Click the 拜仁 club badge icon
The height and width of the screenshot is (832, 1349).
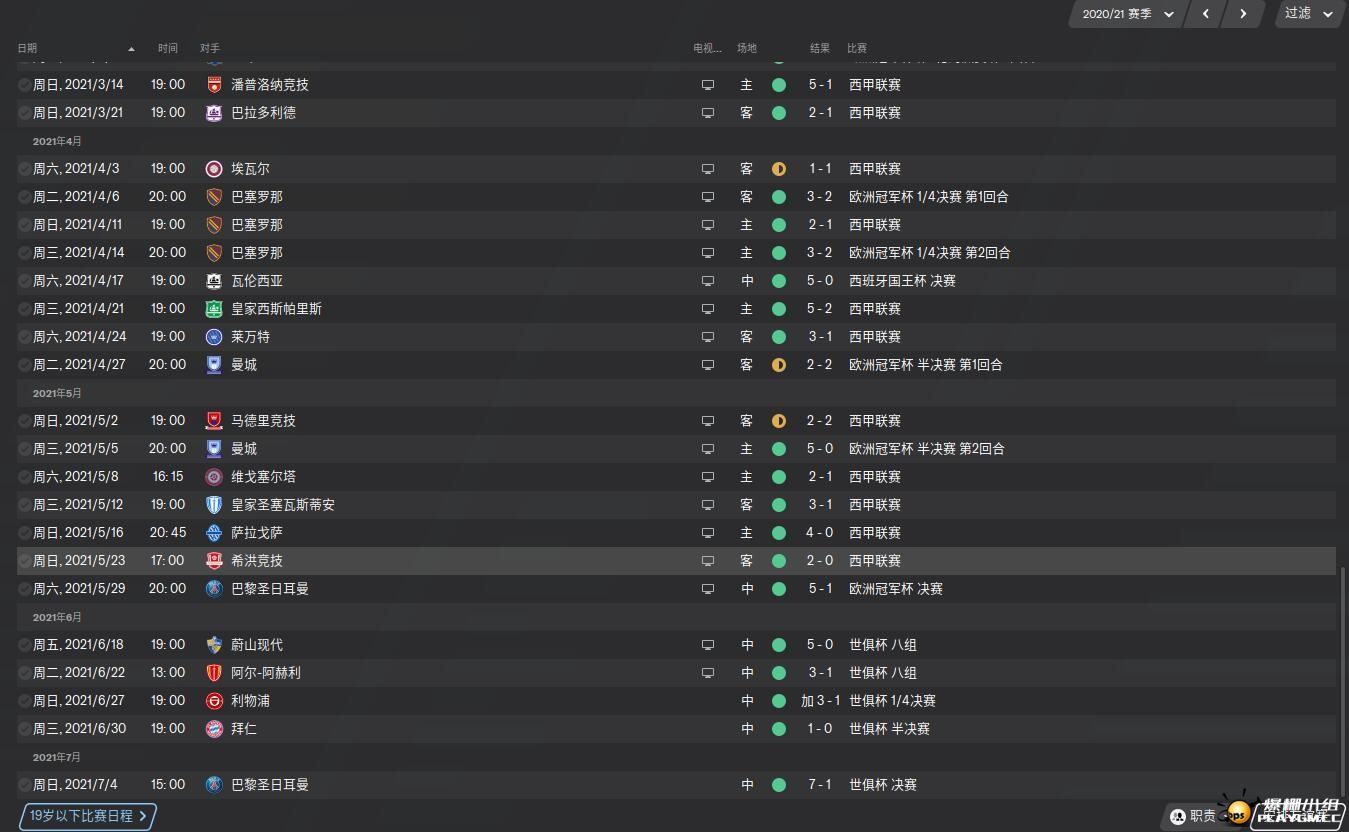214,729
